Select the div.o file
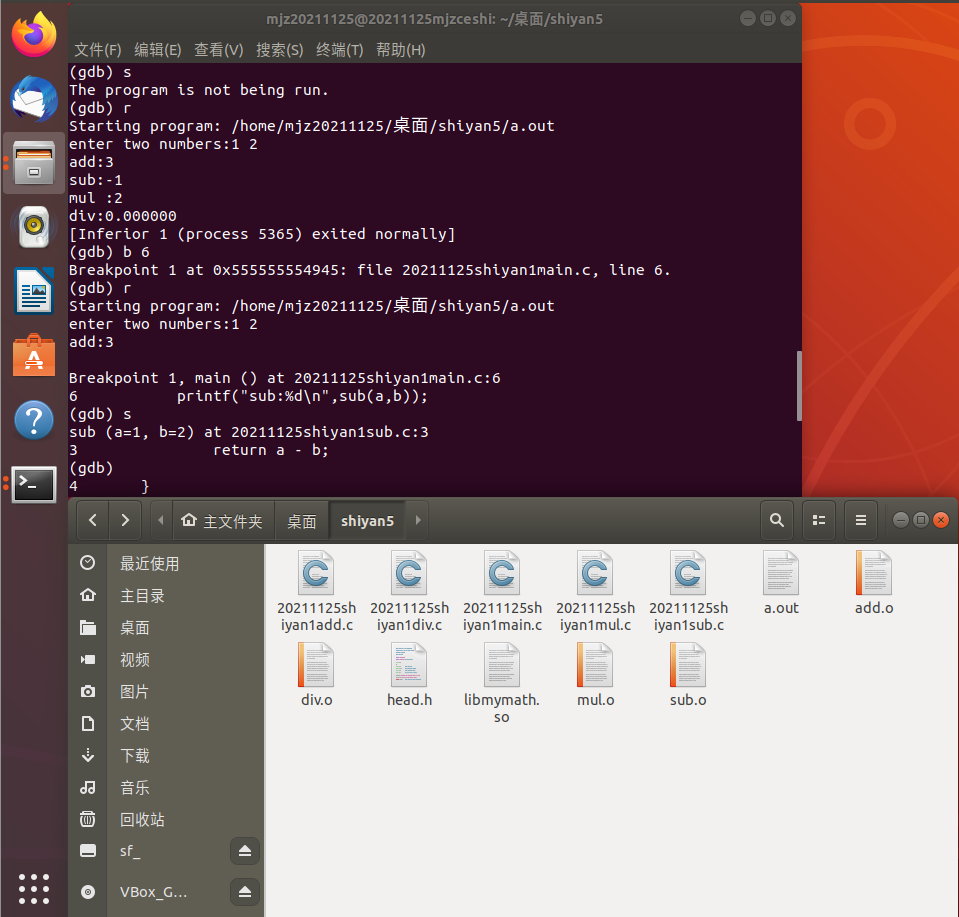959x917 pixels. (316, 675)
